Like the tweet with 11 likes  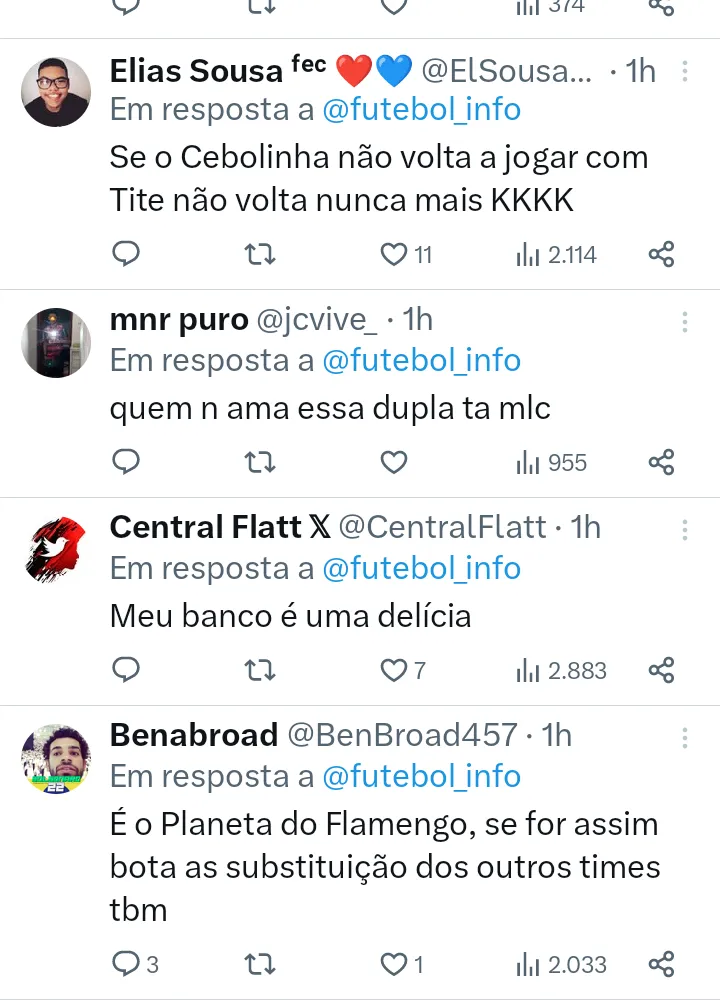pyautogui.click(x=395, y=254)
